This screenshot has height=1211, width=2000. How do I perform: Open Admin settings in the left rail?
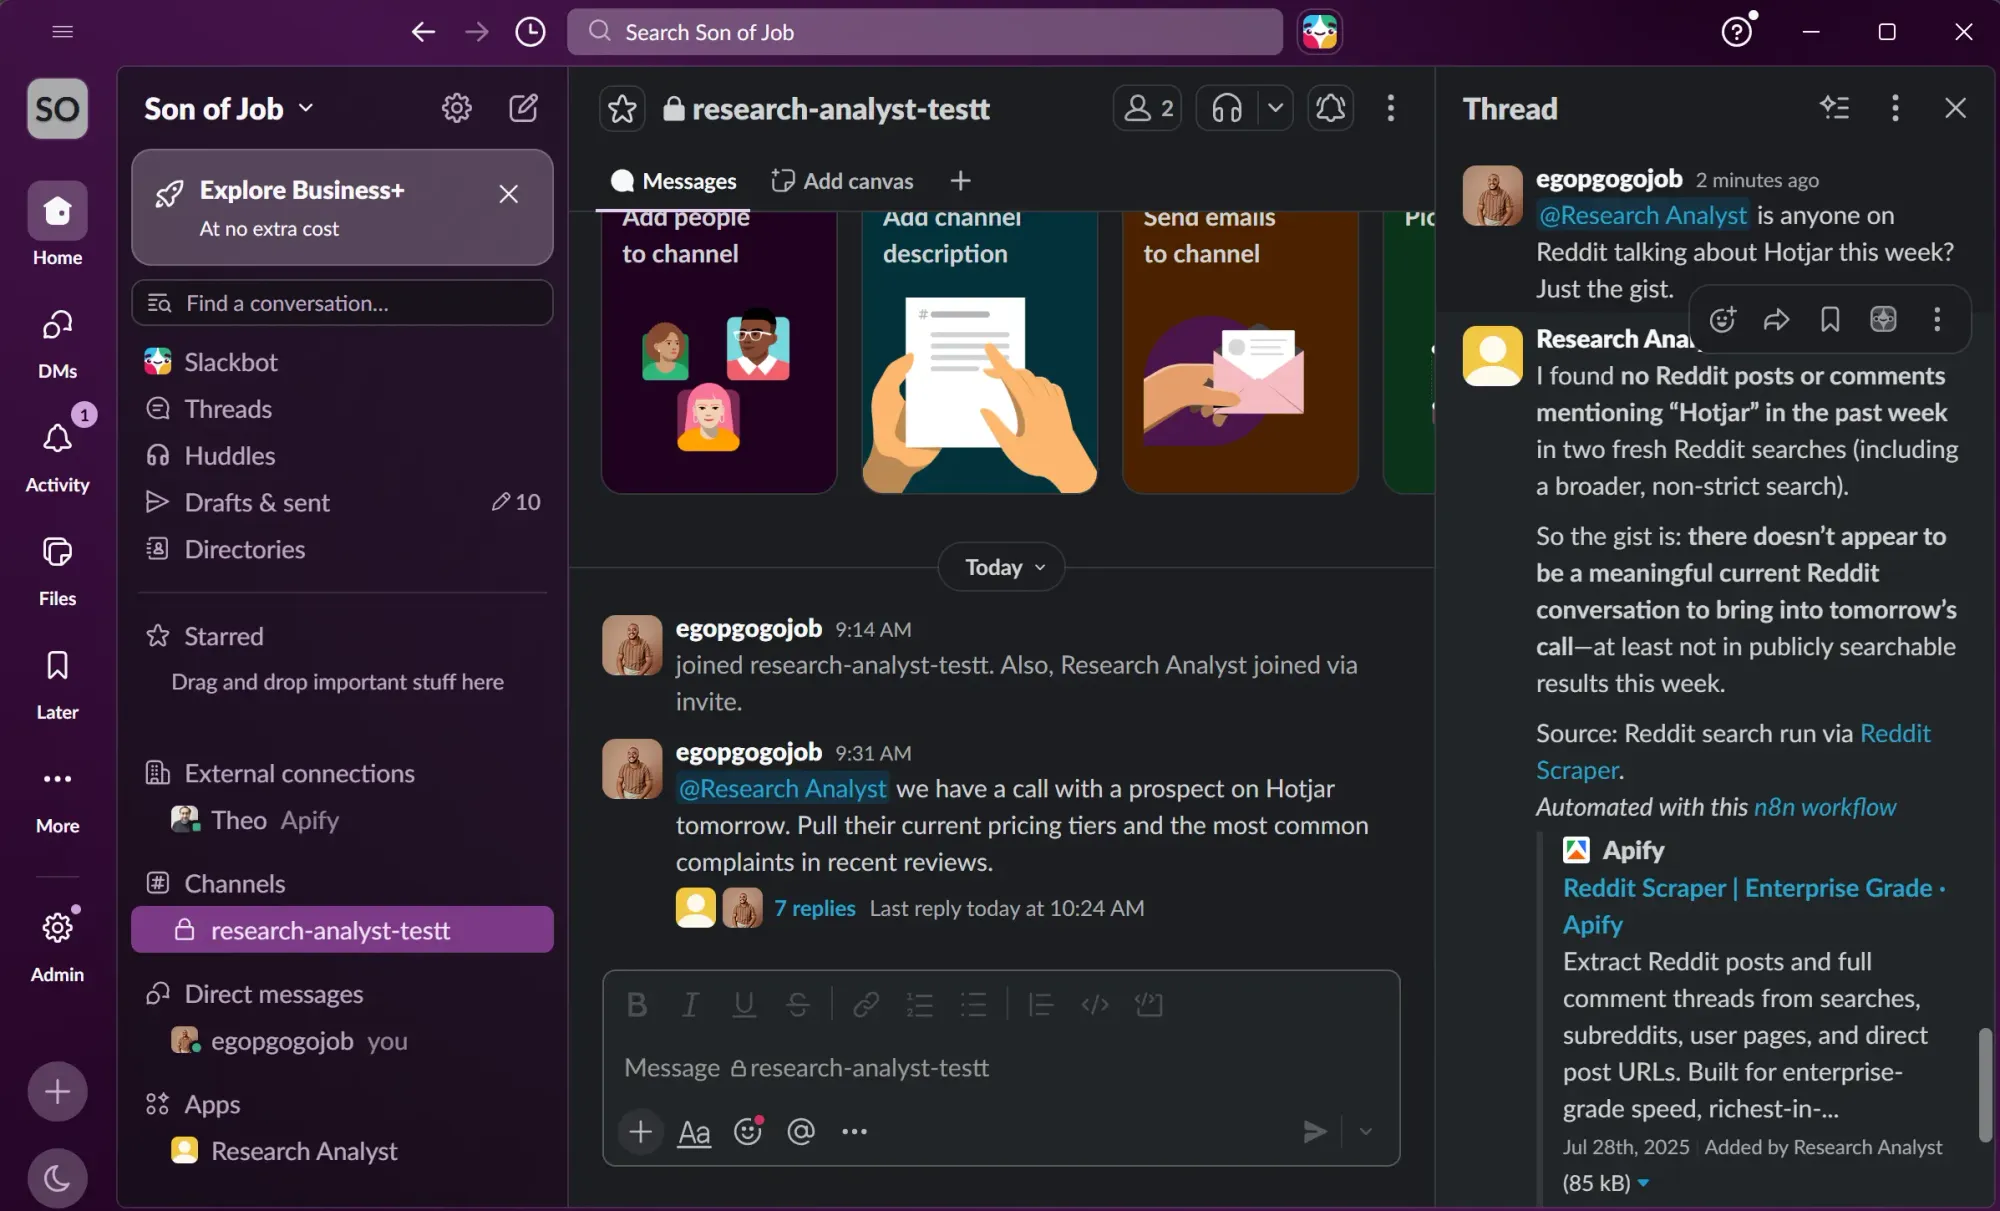pyautogui.click(x=57, y=944)
